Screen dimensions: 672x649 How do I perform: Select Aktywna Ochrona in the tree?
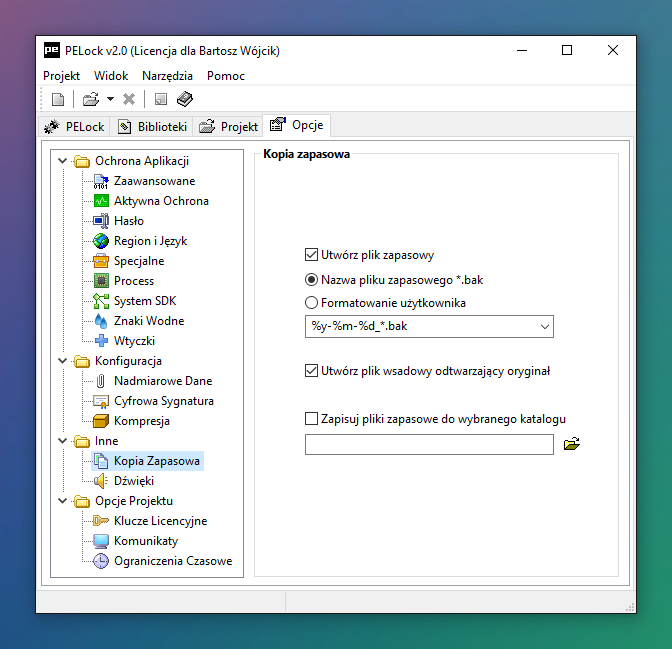click(160, 201)
